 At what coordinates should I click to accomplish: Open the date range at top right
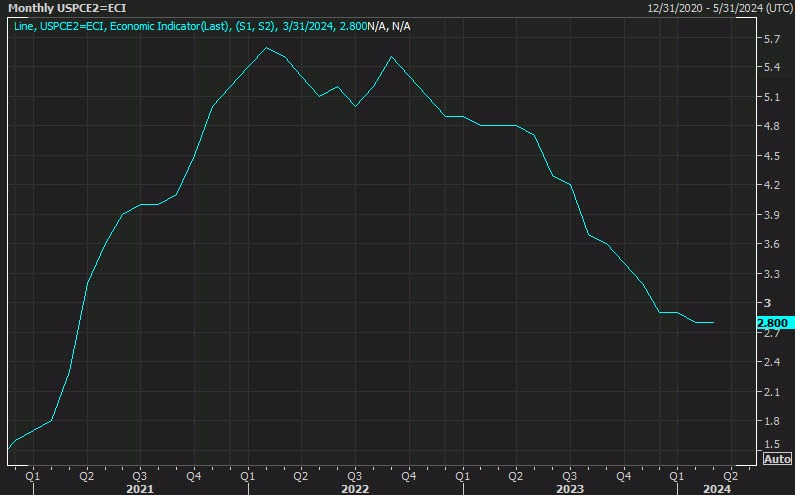[717, 7]
